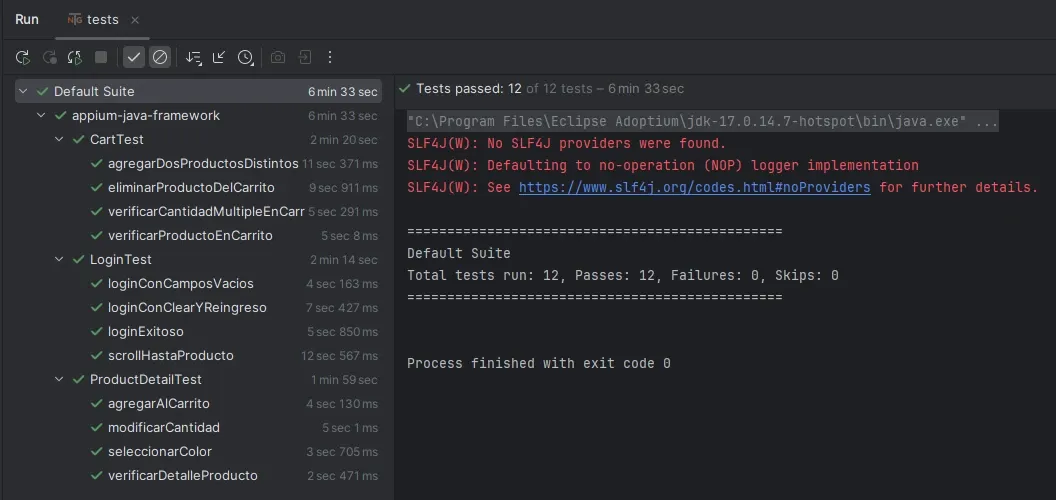Select test agregarAlCarrito
The image size is (1056, 500).
(x=198, y=404)
